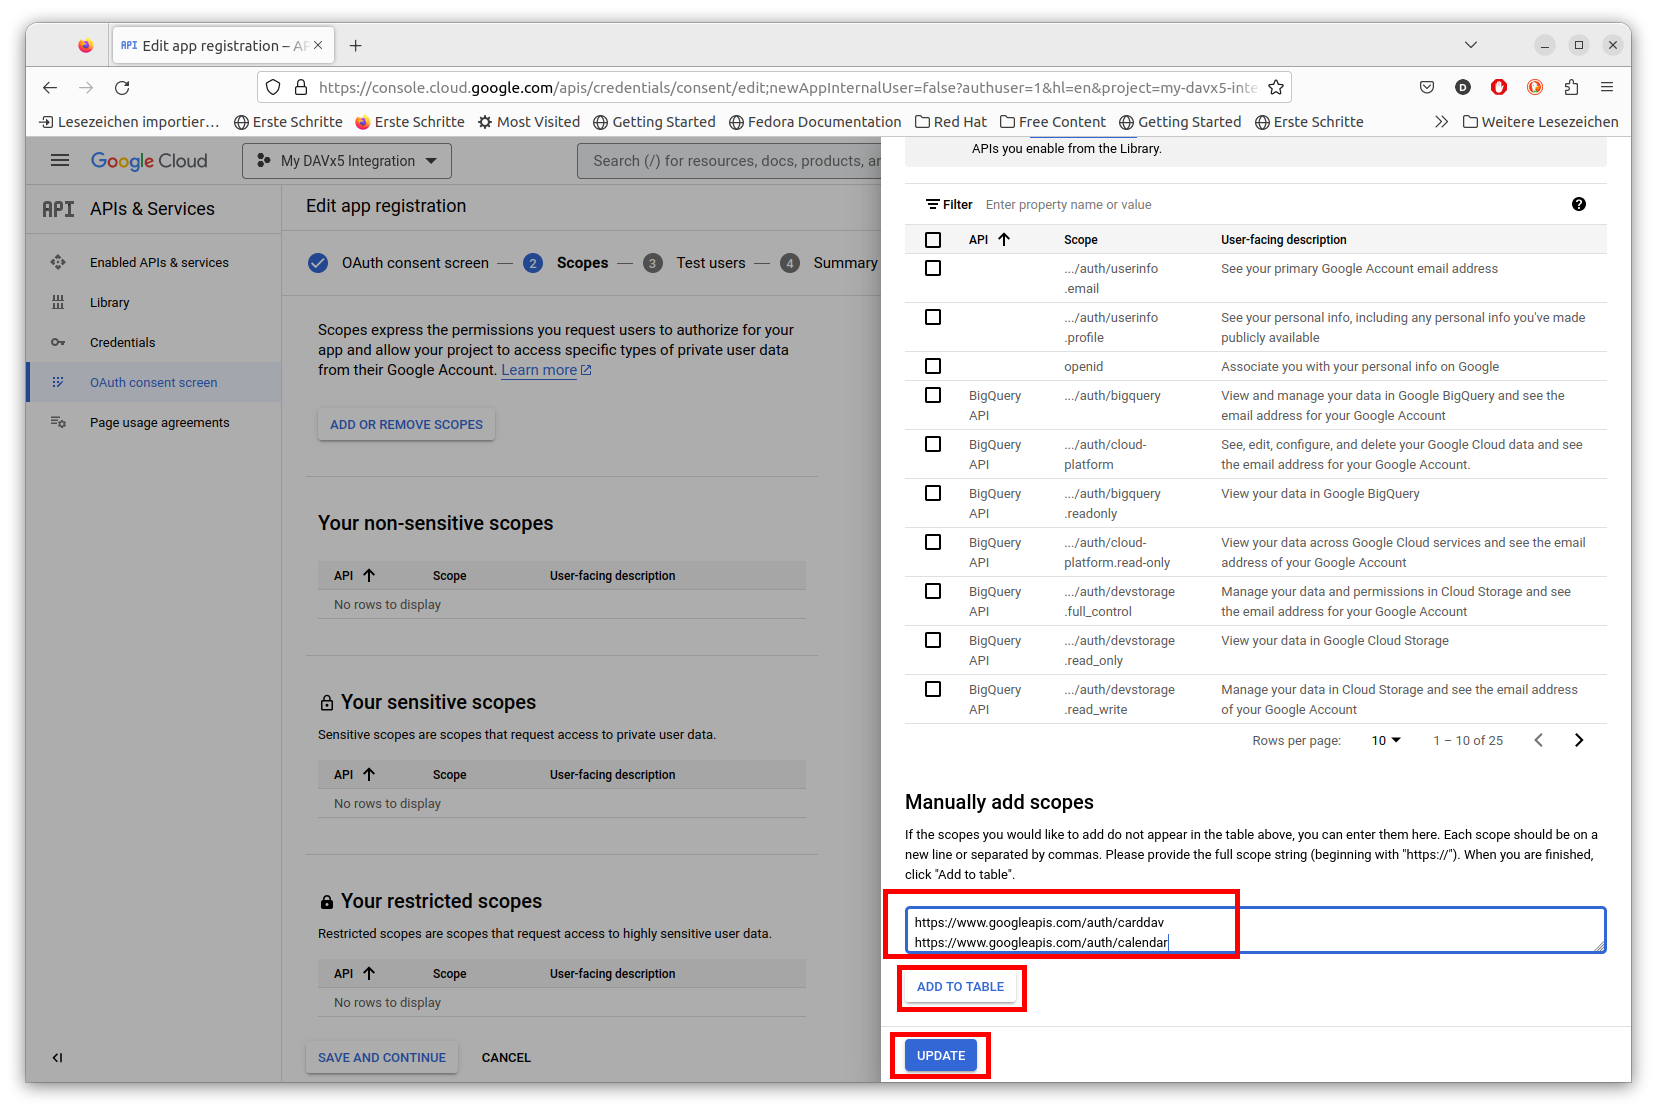Click the Enabled APIs & services icon
Image resolution: width=1657 pixels, height=1111 pixels.
(x=58, y=262)
